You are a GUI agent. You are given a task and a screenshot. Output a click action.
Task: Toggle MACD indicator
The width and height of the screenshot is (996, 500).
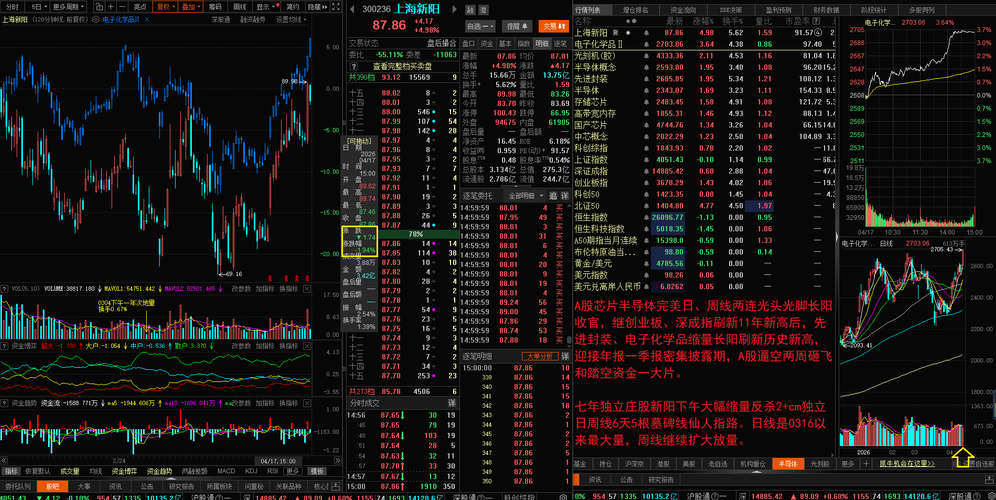point(226,471)
